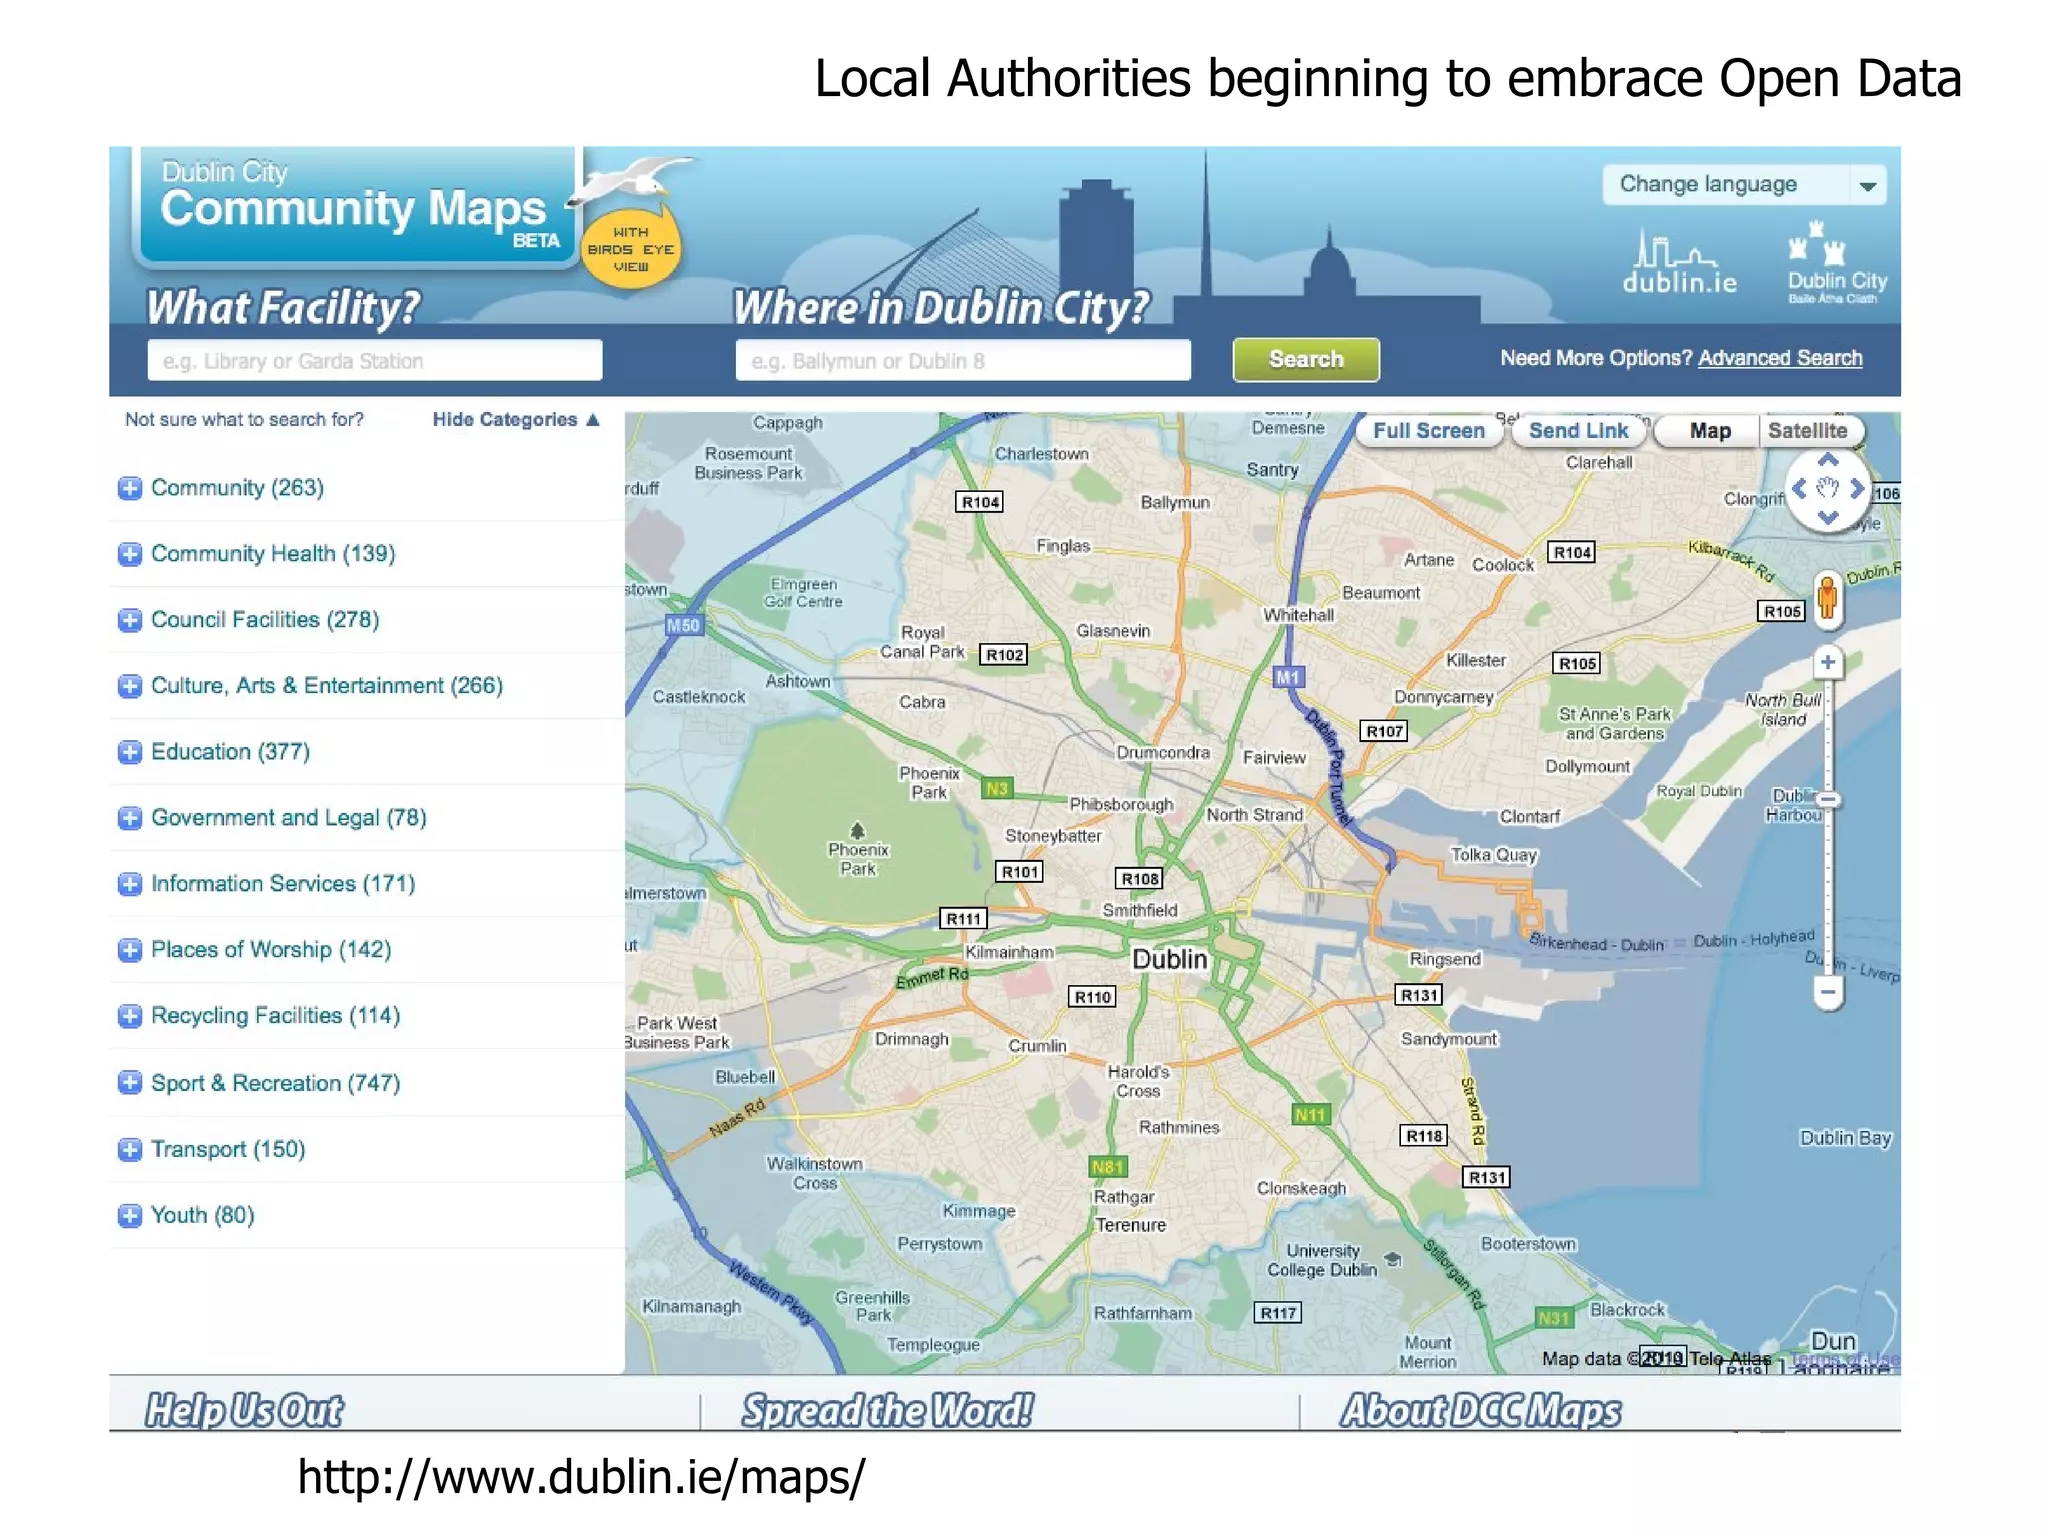Pan the map up with arrow

1828,460
